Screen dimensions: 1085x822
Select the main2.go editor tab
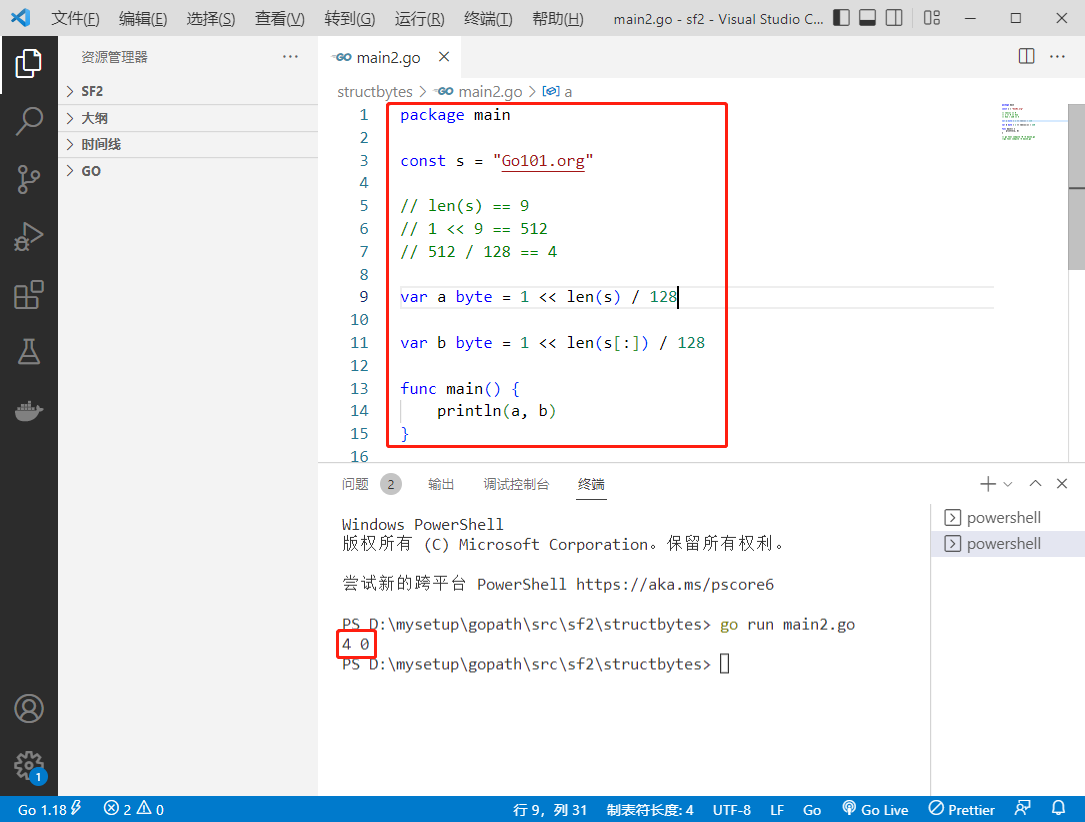click(388, 57)
